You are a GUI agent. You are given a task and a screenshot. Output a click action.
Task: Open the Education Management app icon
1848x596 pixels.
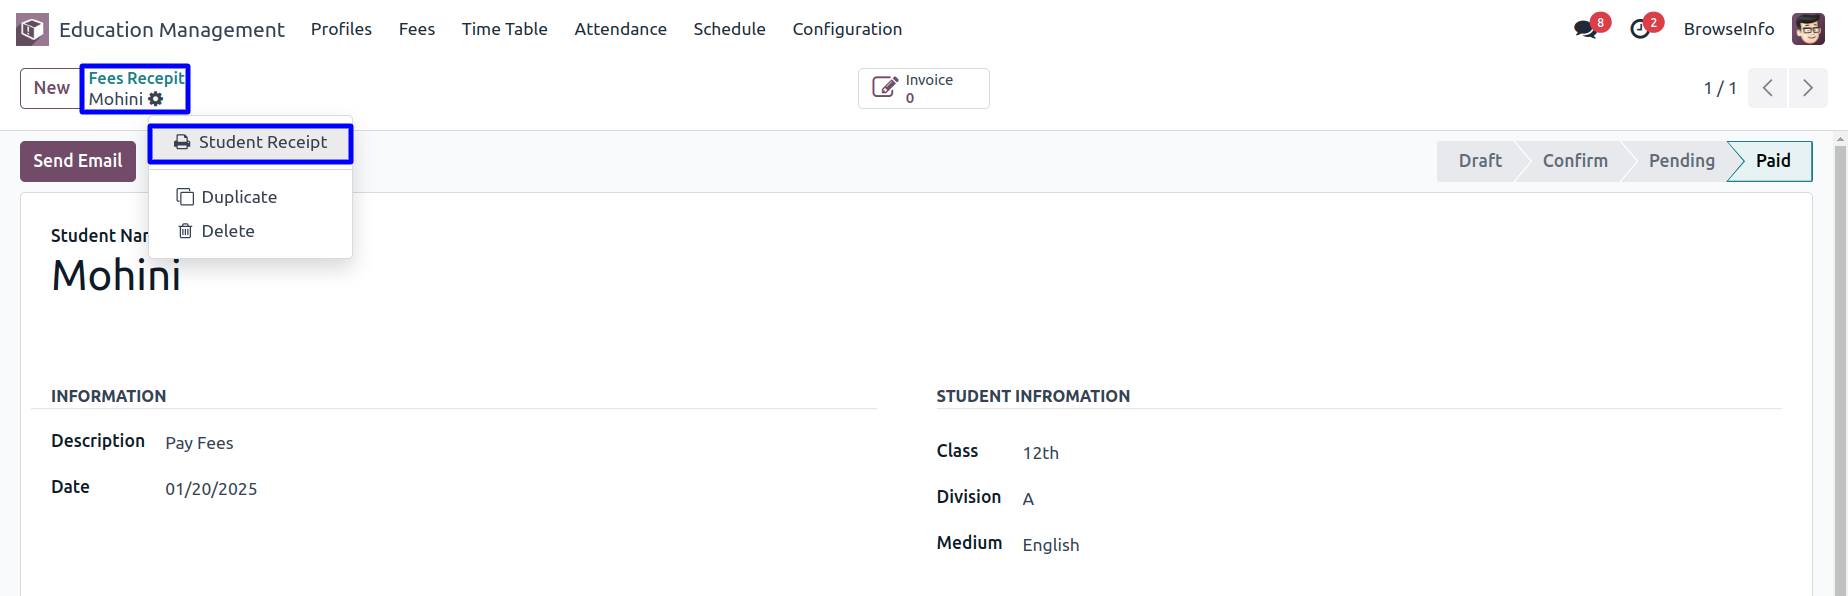coord(32,29)
